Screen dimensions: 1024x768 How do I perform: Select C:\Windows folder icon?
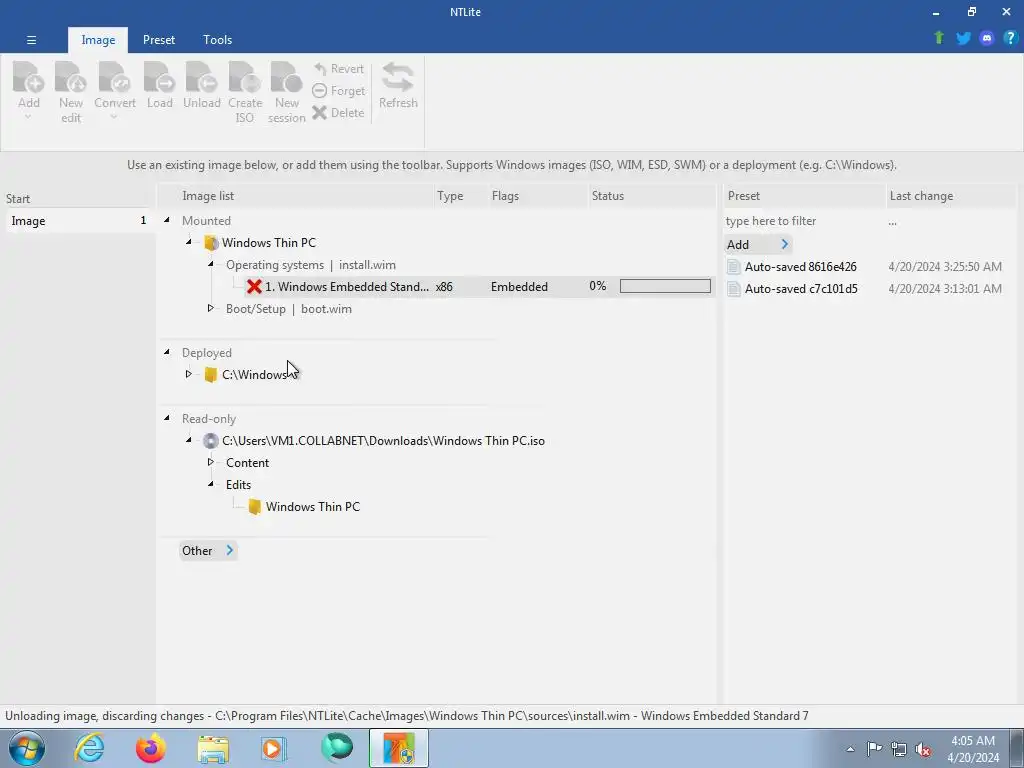210,375
